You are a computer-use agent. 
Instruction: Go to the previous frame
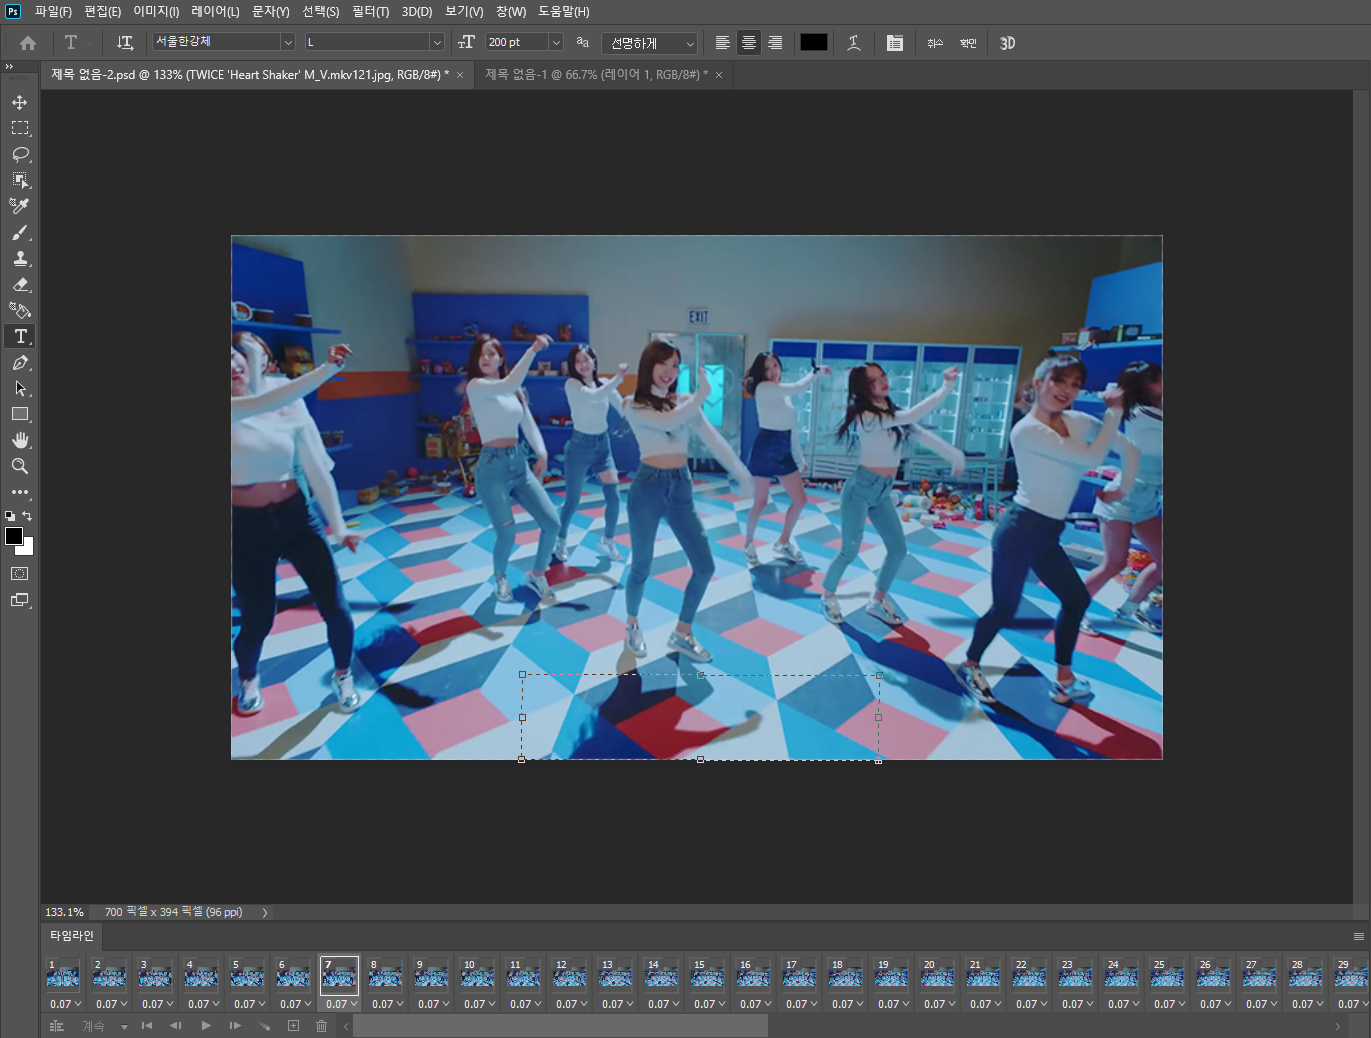[176, 1026]
